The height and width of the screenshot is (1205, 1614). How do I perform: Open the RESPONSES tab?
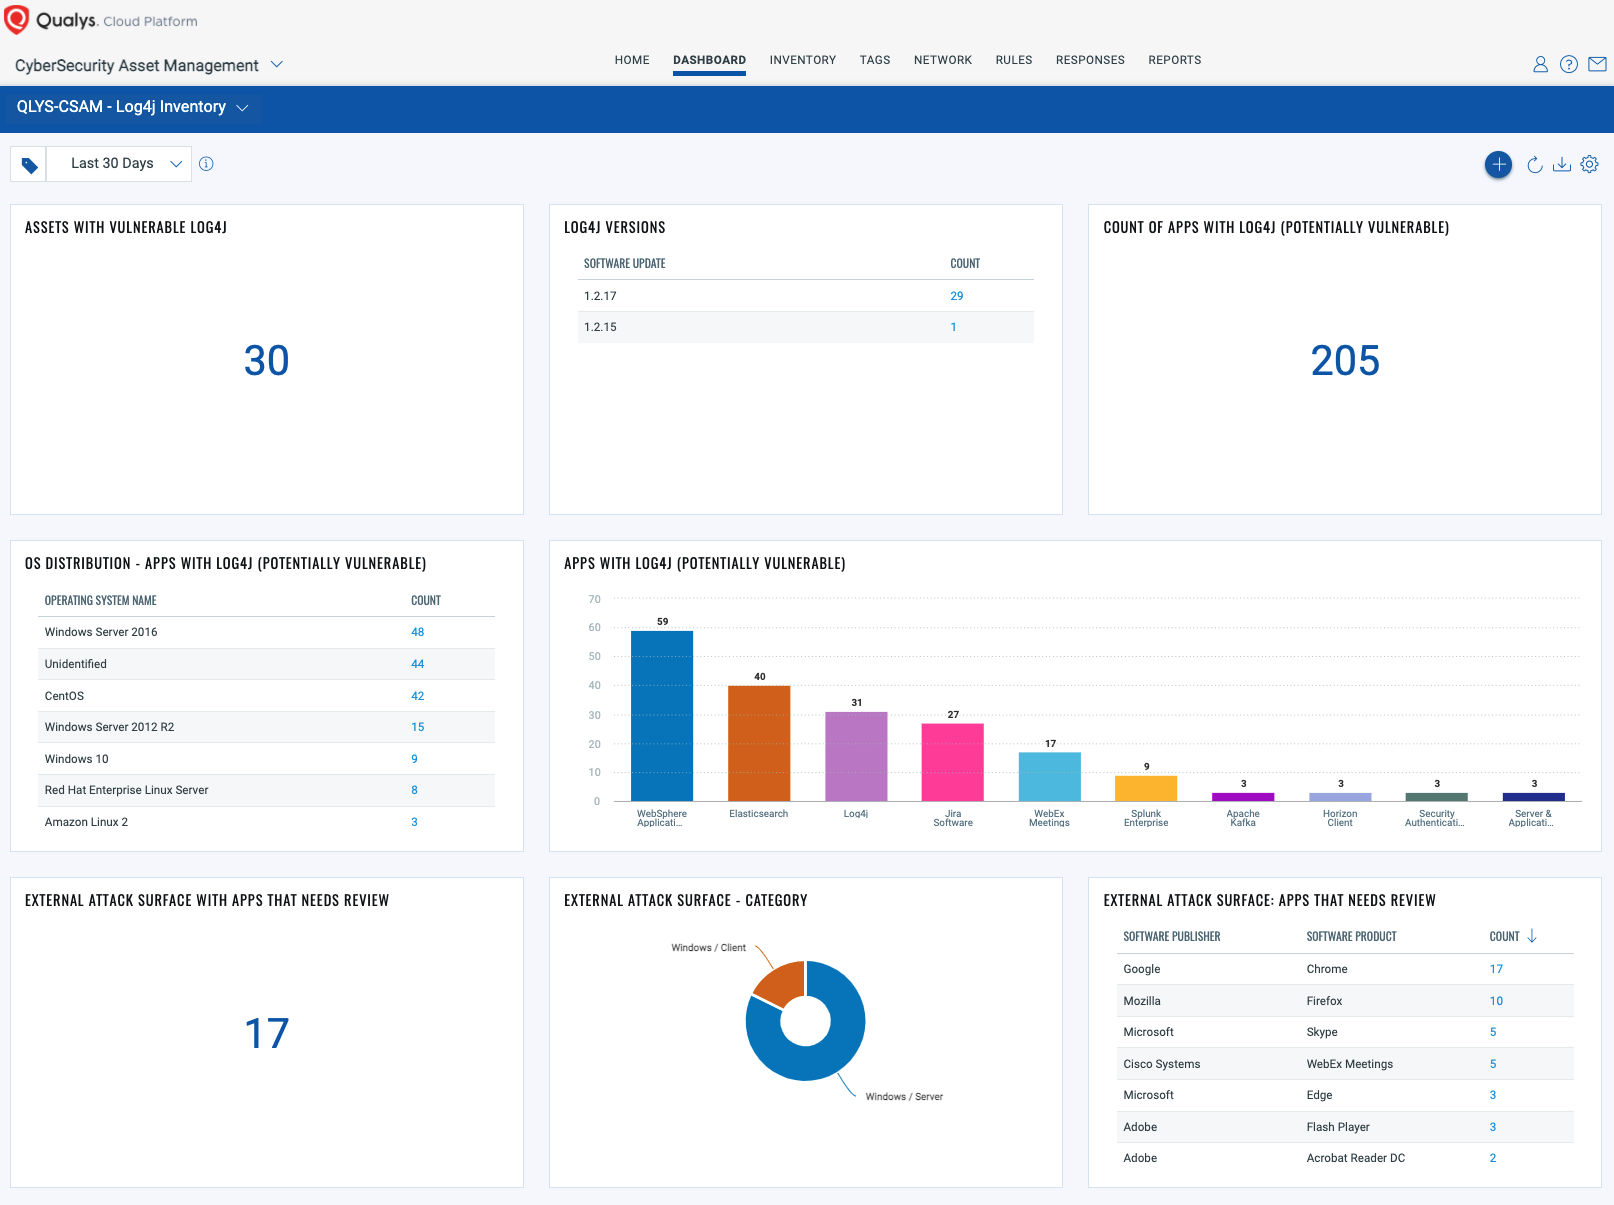1090,60
